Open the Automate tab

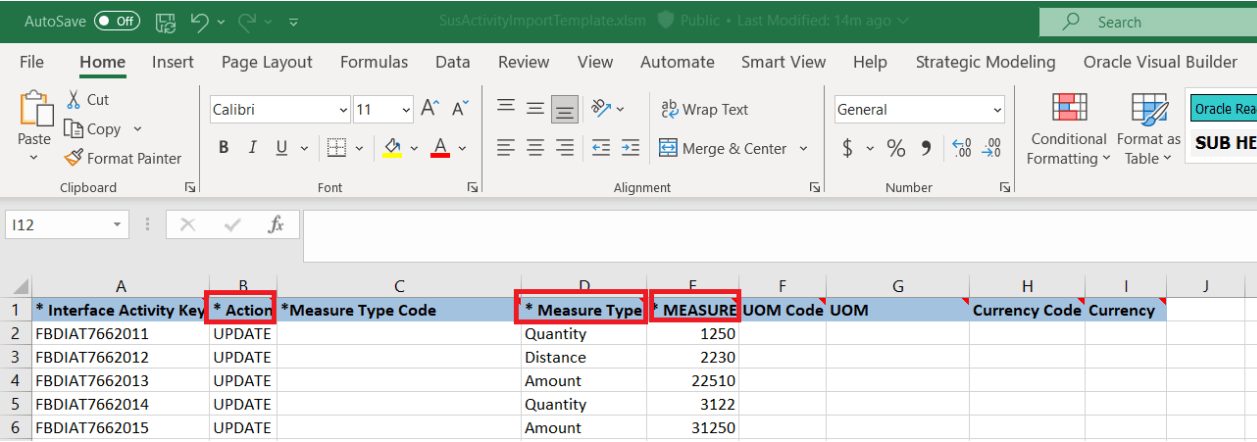[678, 62]
